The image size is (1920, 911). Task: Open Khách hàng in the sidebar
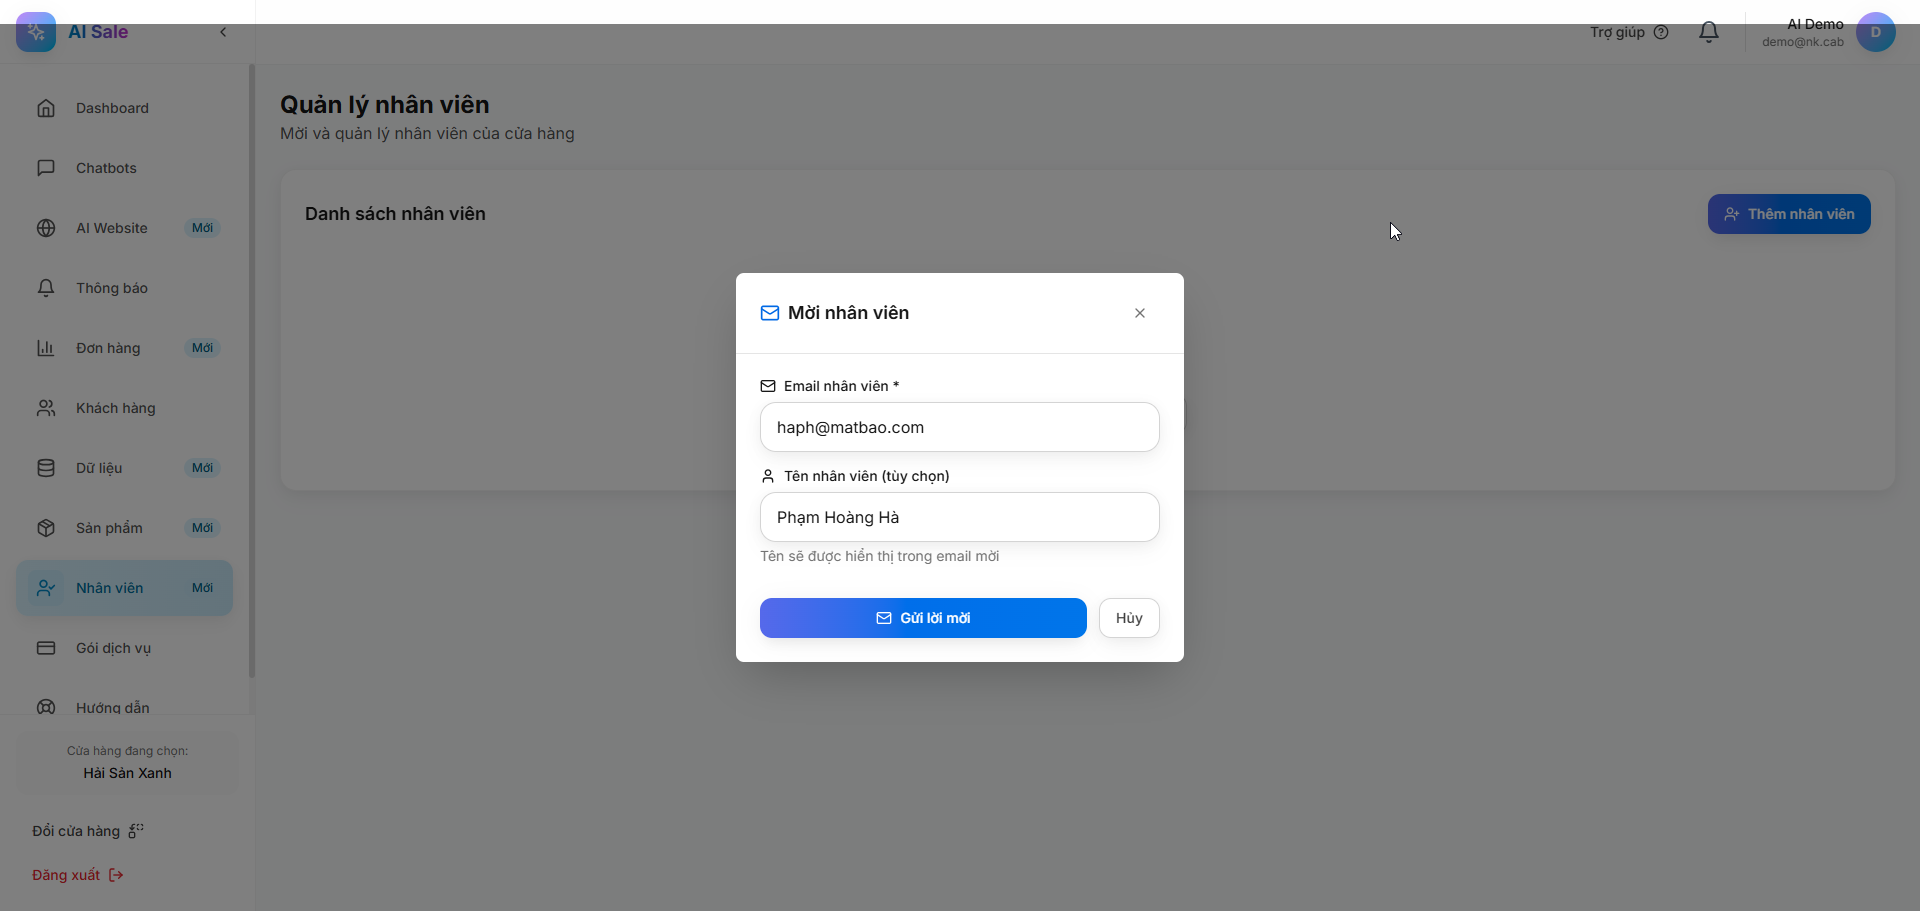[115, 408]
